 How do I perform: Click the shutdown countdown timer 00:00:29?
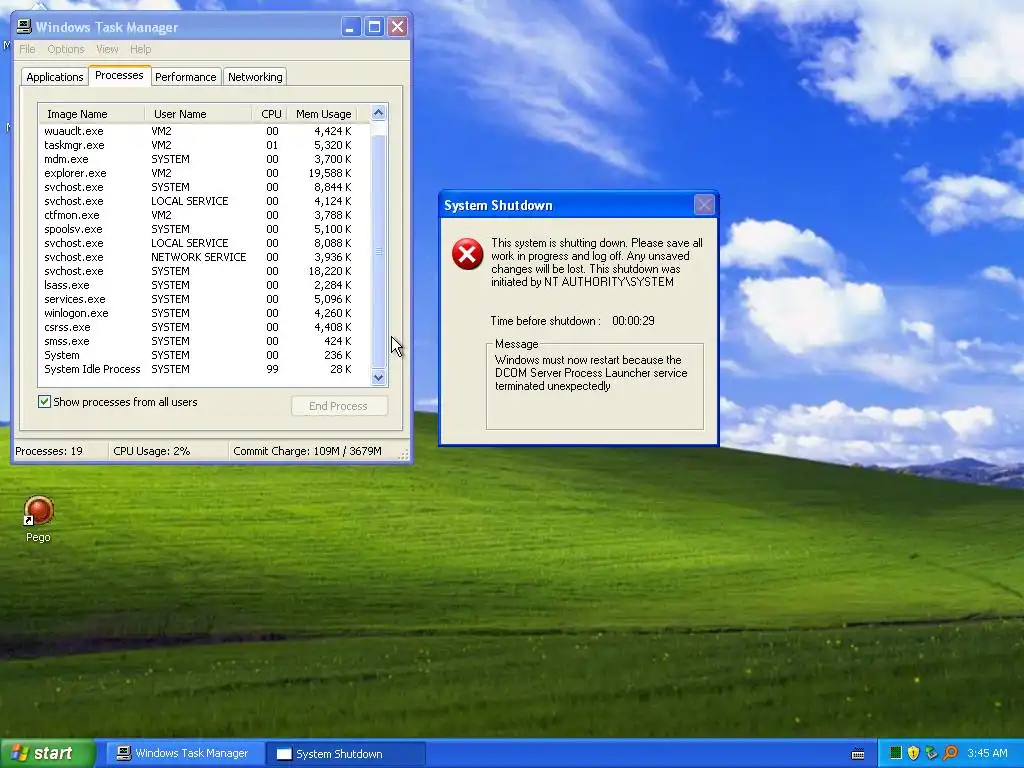pyautogui.click(x=633, y=321)
